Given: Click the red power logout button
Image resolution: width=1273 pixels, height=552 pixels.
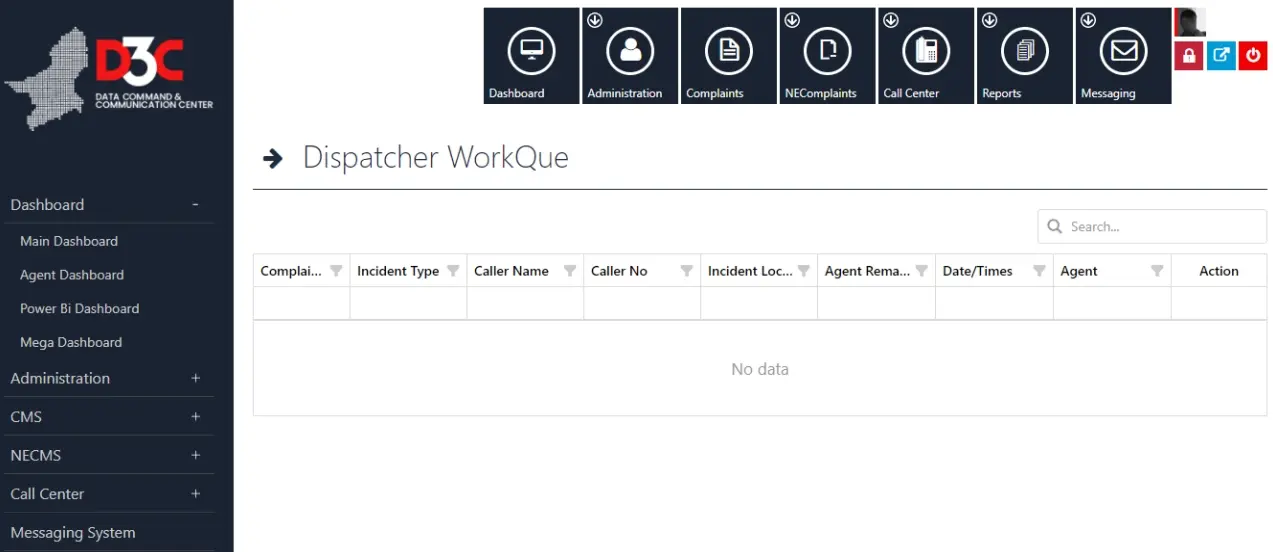Looking at the screenshot, I should 1253,56.
